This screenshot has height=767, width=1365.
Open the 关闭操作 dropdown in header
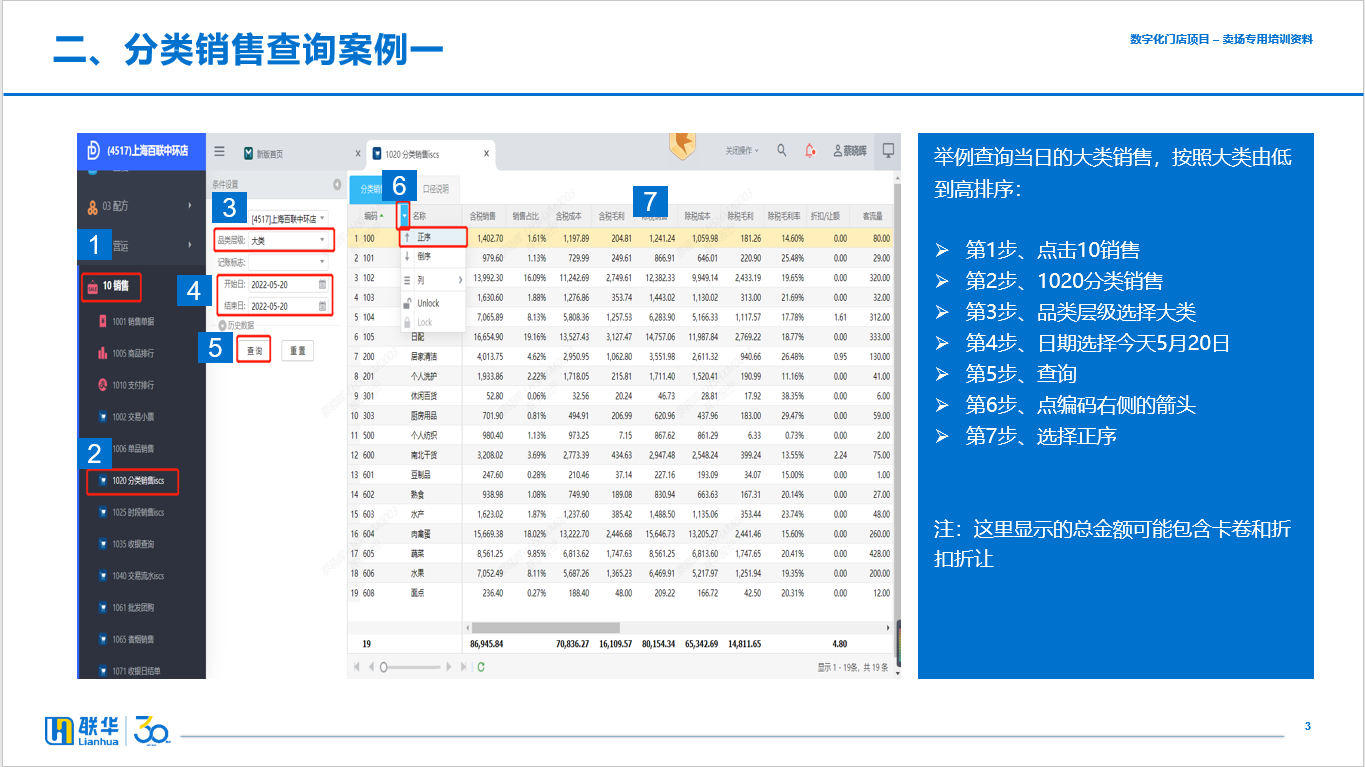click(742, 151)
